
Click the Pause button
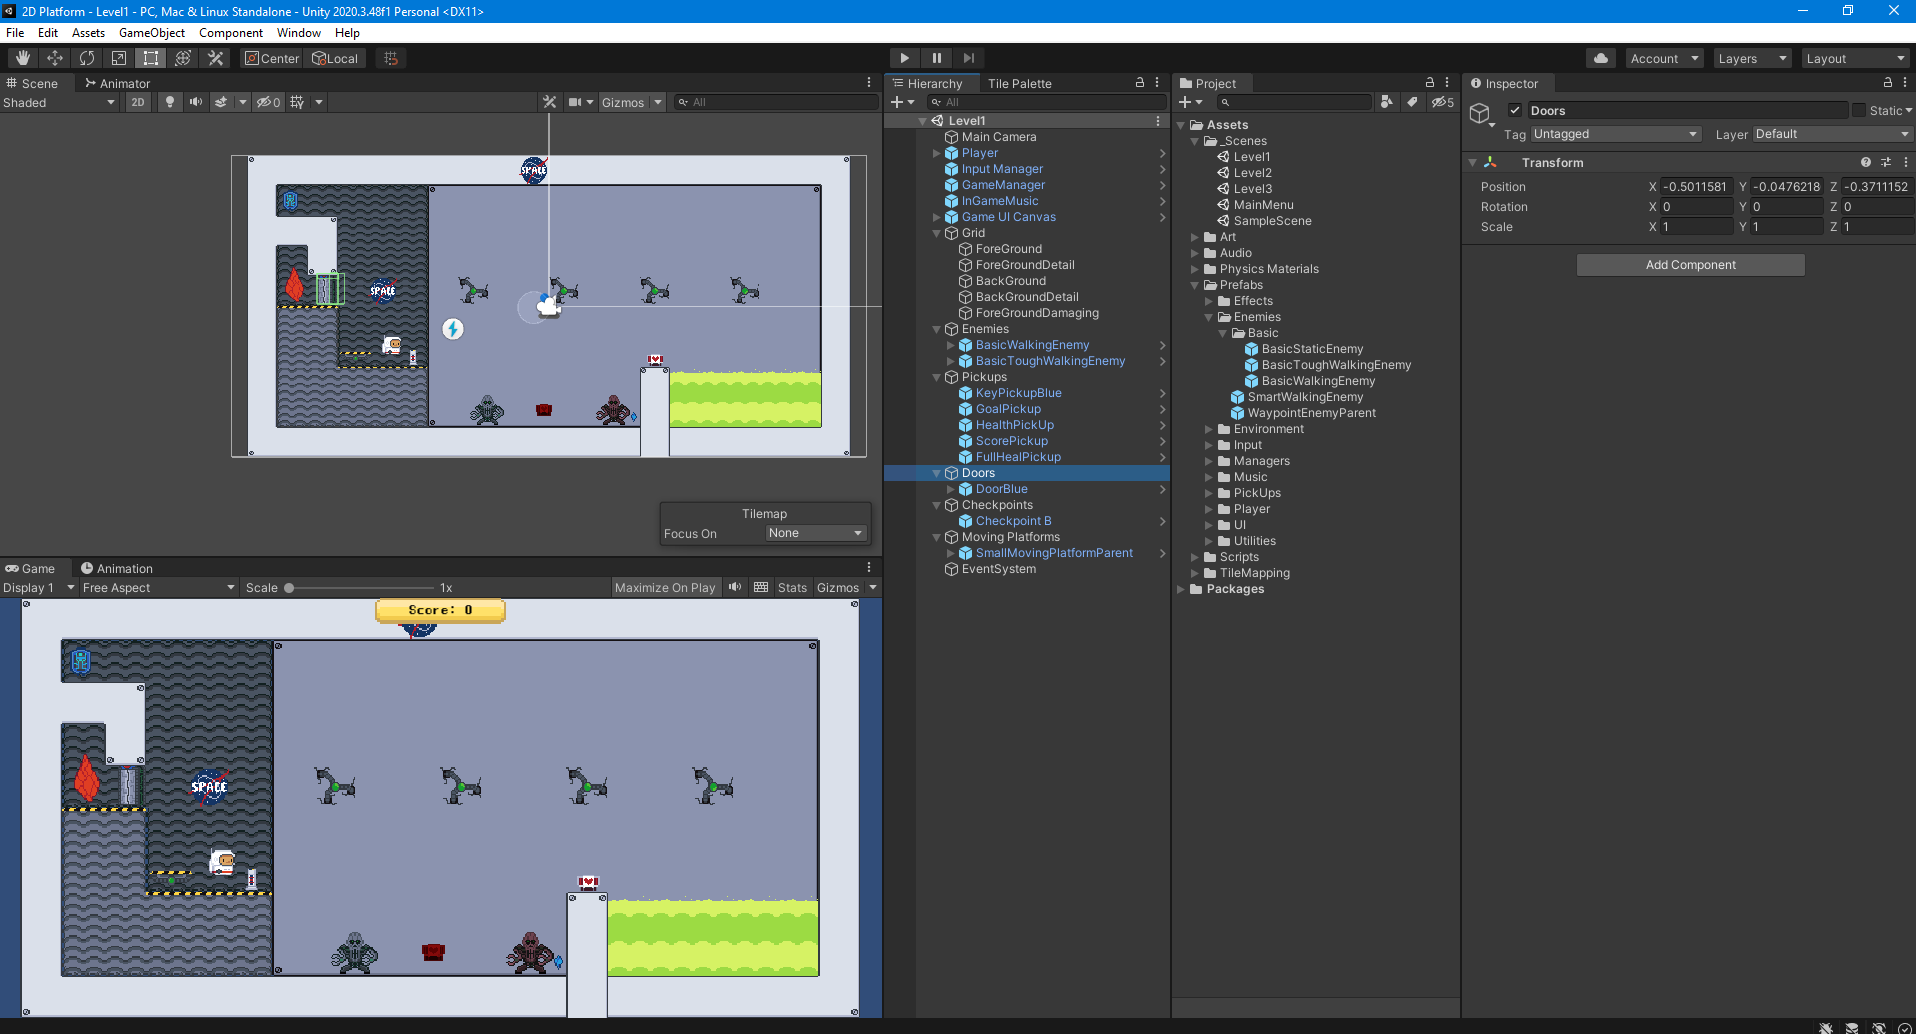936,58
